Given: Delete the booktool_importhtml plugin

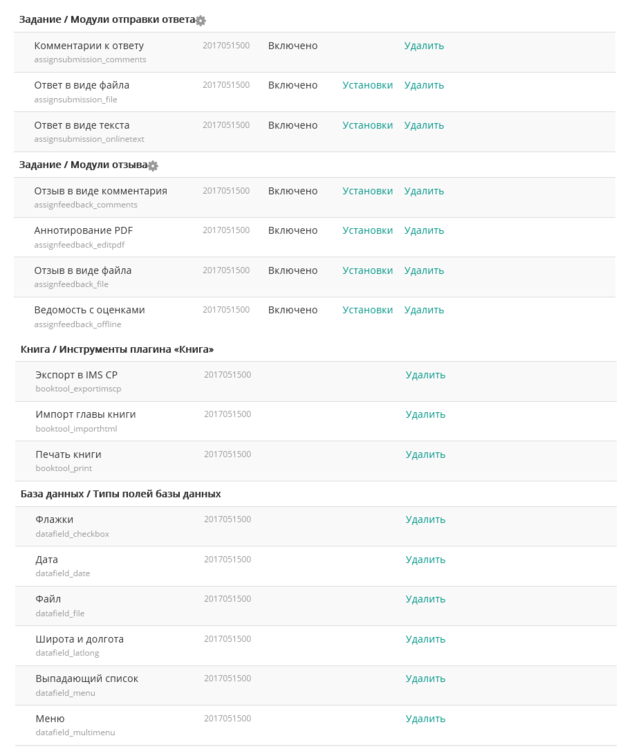Looking at the screenshot, I should pos(425,415).
